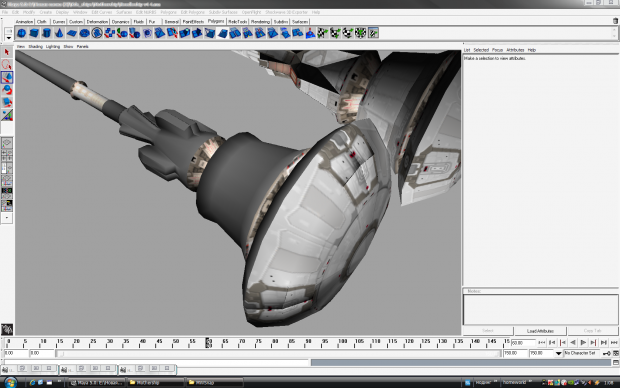Click the blue cone on red base shelf icon
The image size is (620, 388).
tap(310, 33)
